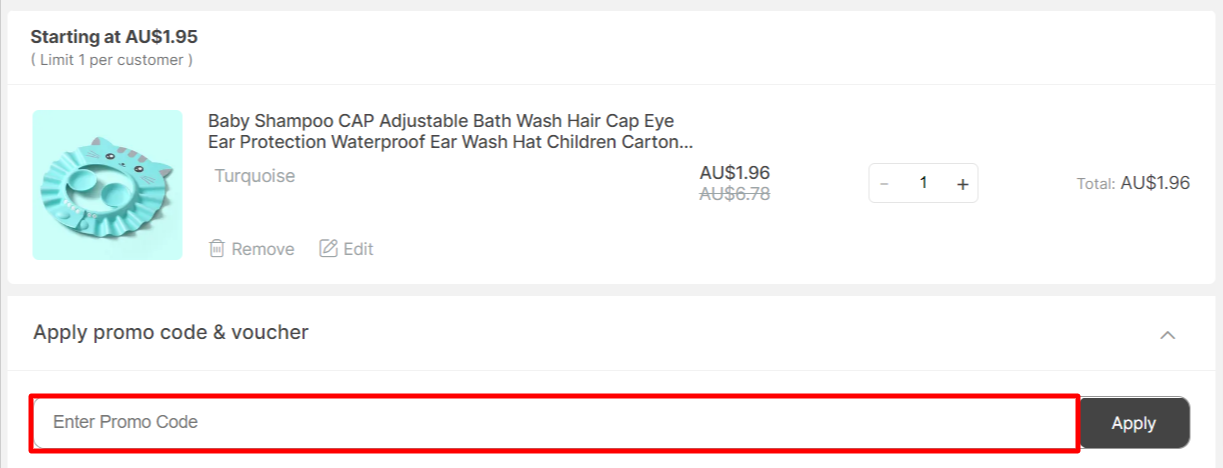Screen dimensions: 1223x468
Task: Open the baby shampoo cap thumbnail
Action: 108,185
